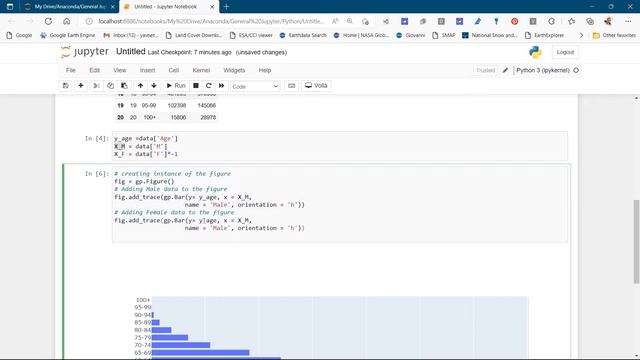This screenshot has width=640, height=360.
Task: Switch to the My Drive/Anaconda browser tab
Action: click(x=69, y=7)
